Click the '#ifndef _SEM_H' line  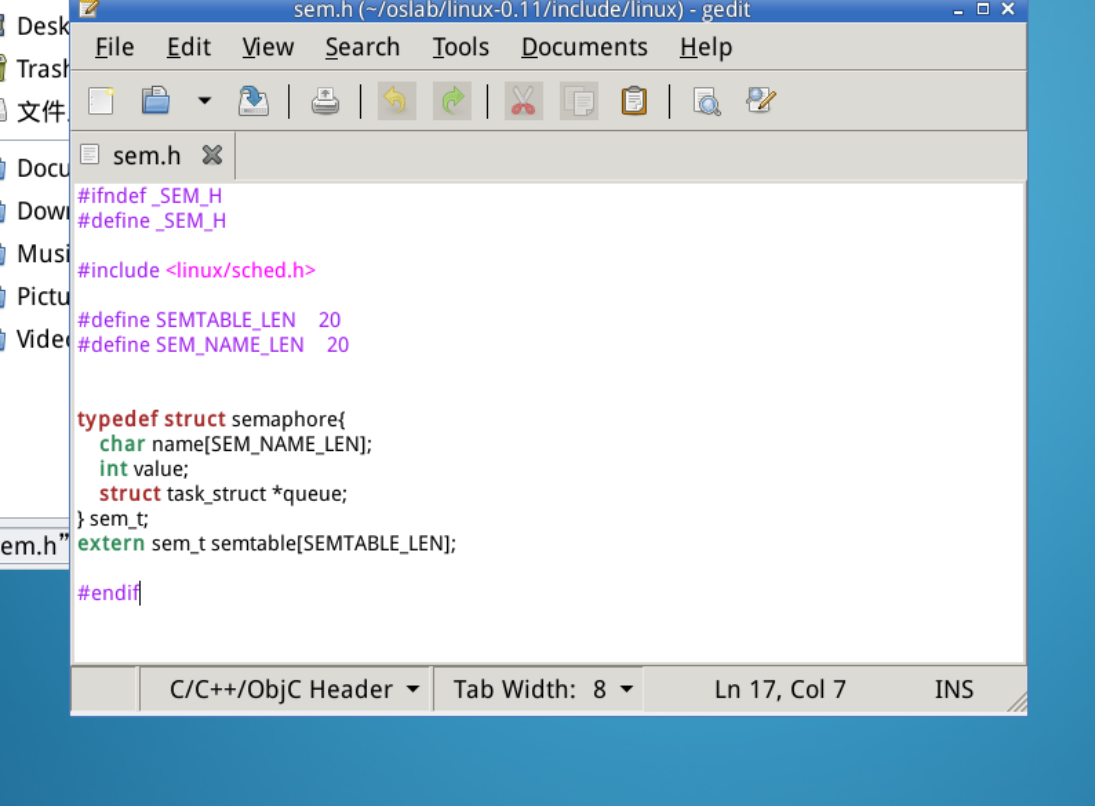point(149,196)
